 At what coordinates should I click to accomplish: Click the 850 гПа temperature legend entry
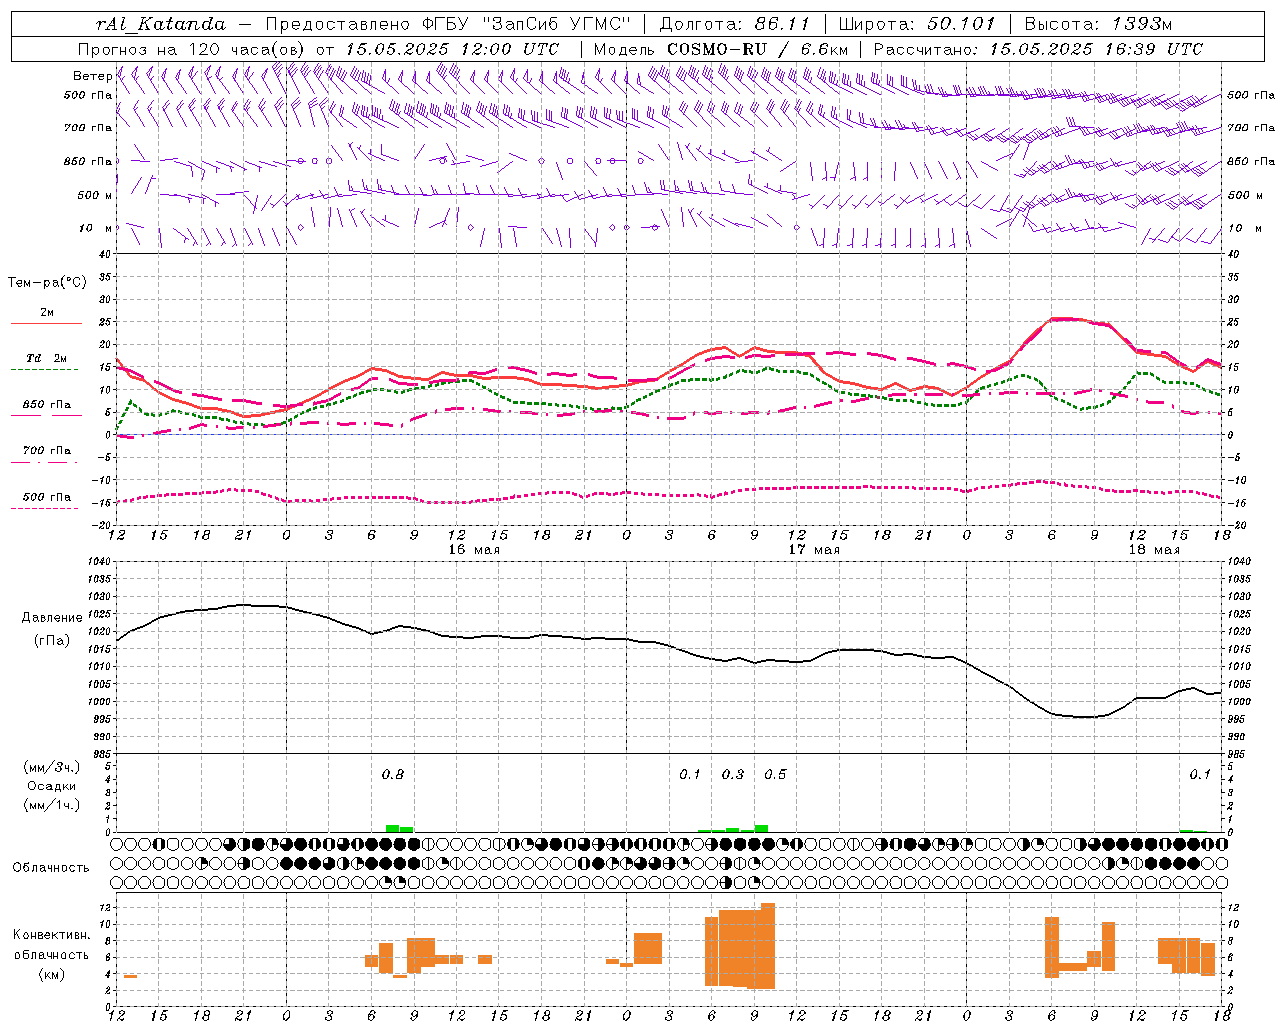coord(47,405)
